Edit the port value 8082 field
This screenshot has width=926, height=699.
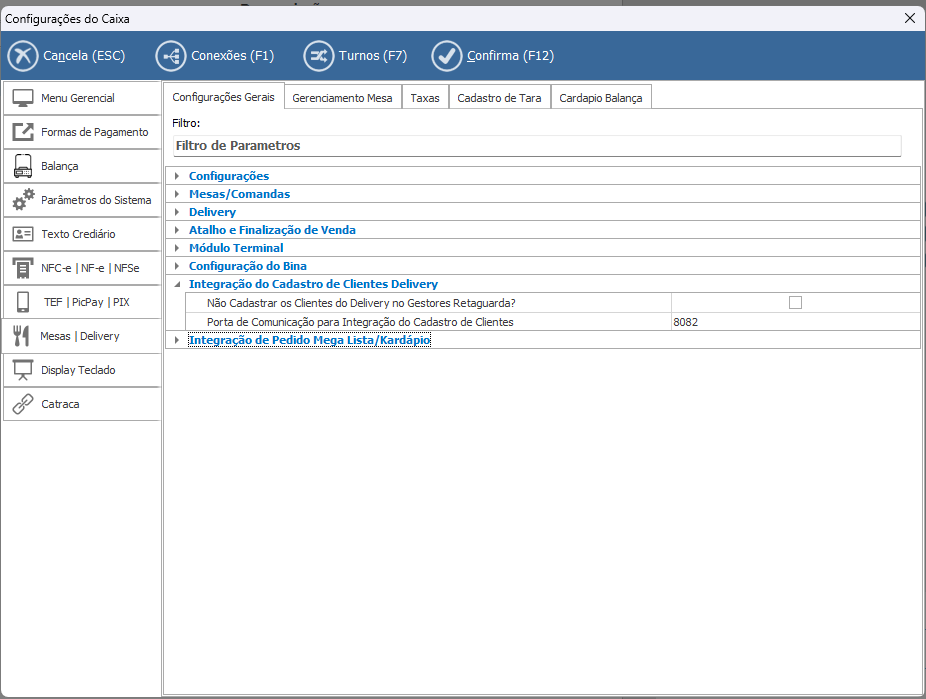click(794, 322)
